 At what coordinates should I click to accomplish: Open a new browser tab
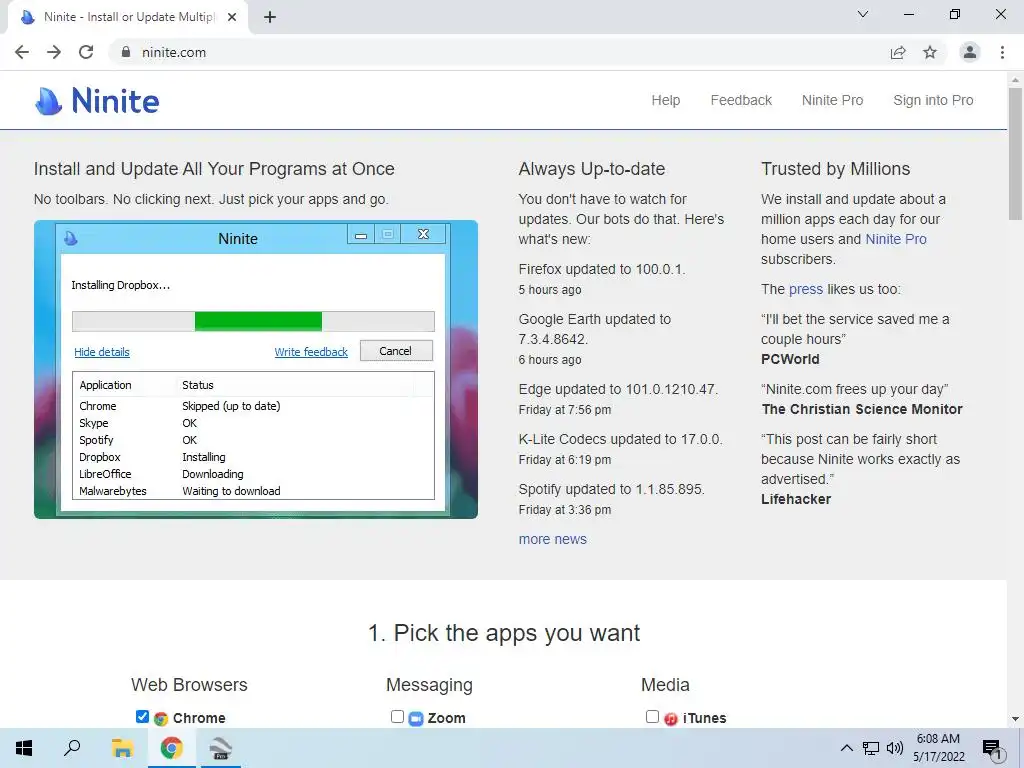click(x=270, y=17)
